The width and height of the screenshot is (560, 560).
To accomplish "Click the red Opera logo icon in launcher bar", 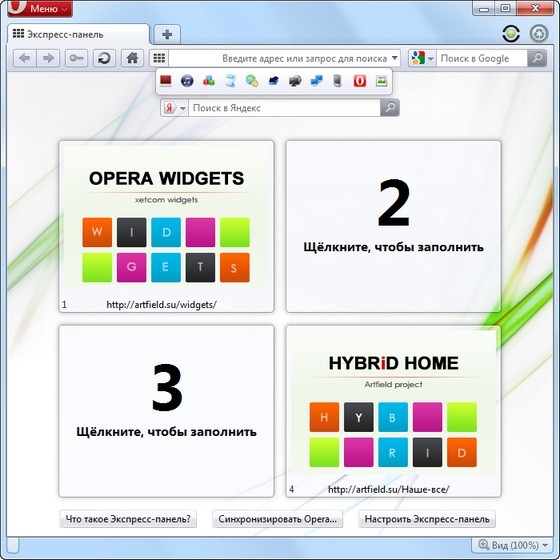I will coord(360,81).
